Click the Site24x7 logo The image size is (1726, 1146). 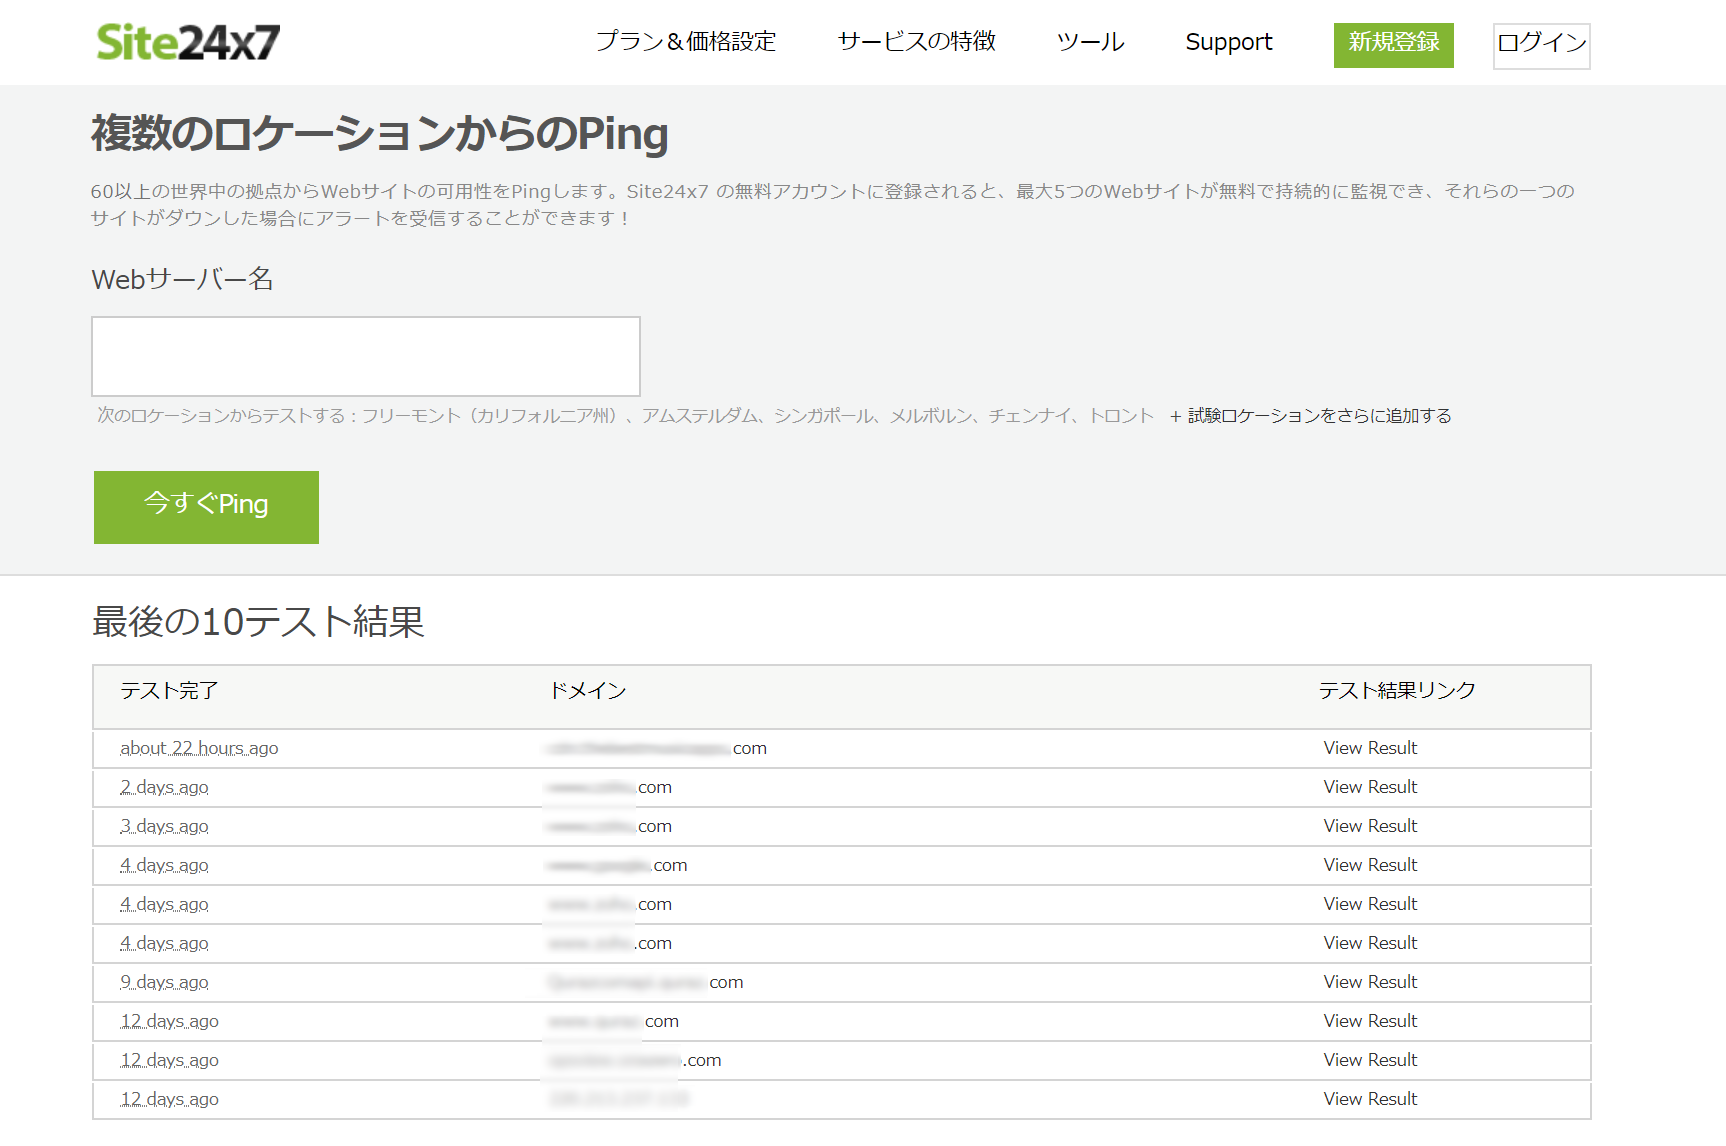tap(188, 42)
